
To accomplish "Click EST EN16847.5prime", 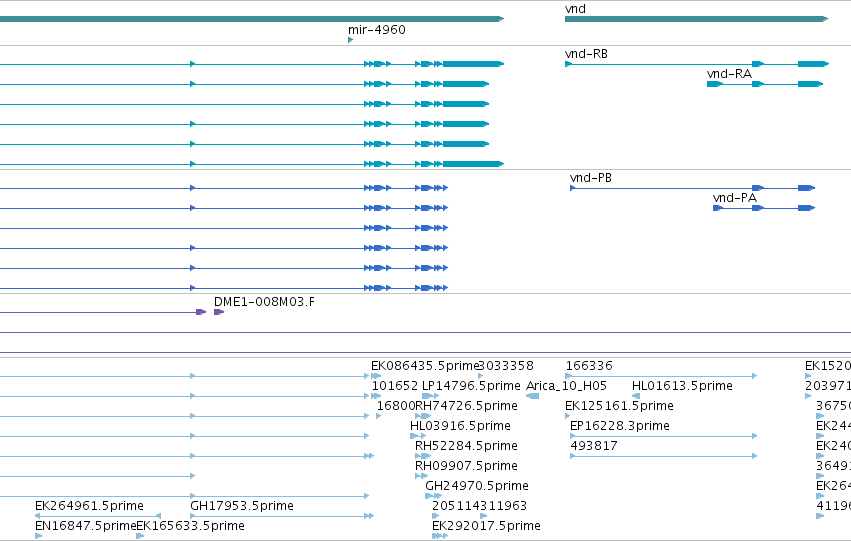I will point(39,536).
